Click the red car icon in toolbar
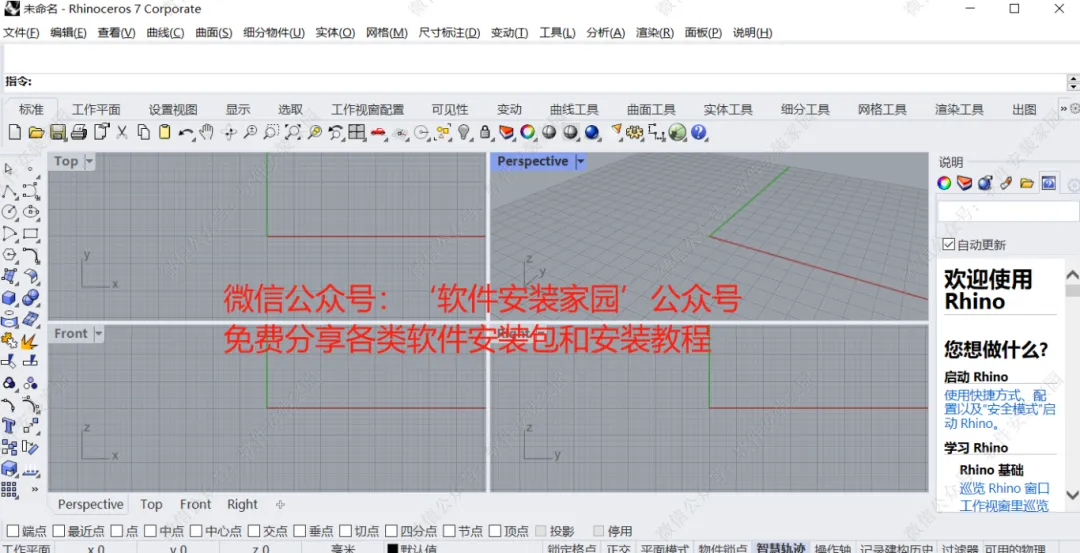Viewport: 1080px width, 553px height. 377,132
